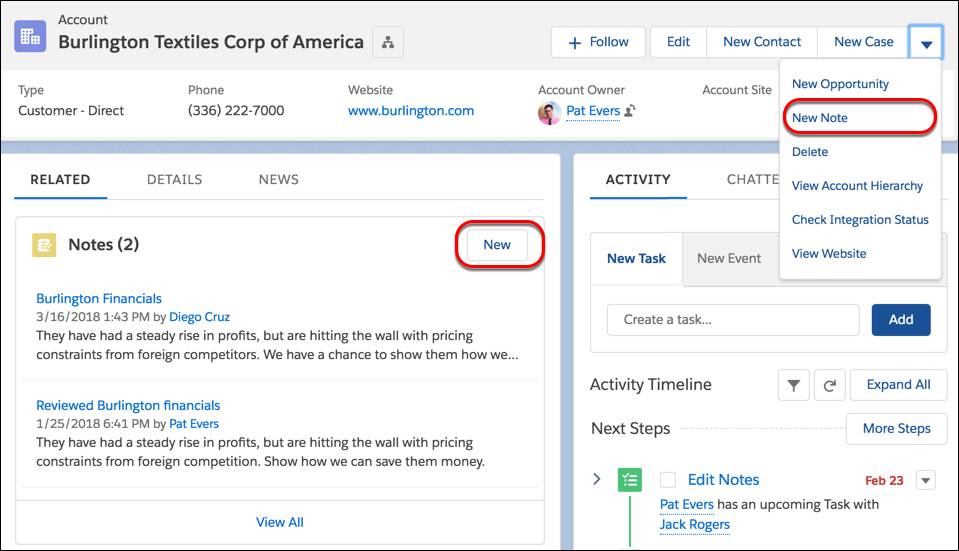Screen dimensions: 959x551
Task: Open Diego Cruz profile link
Action: 199,317
